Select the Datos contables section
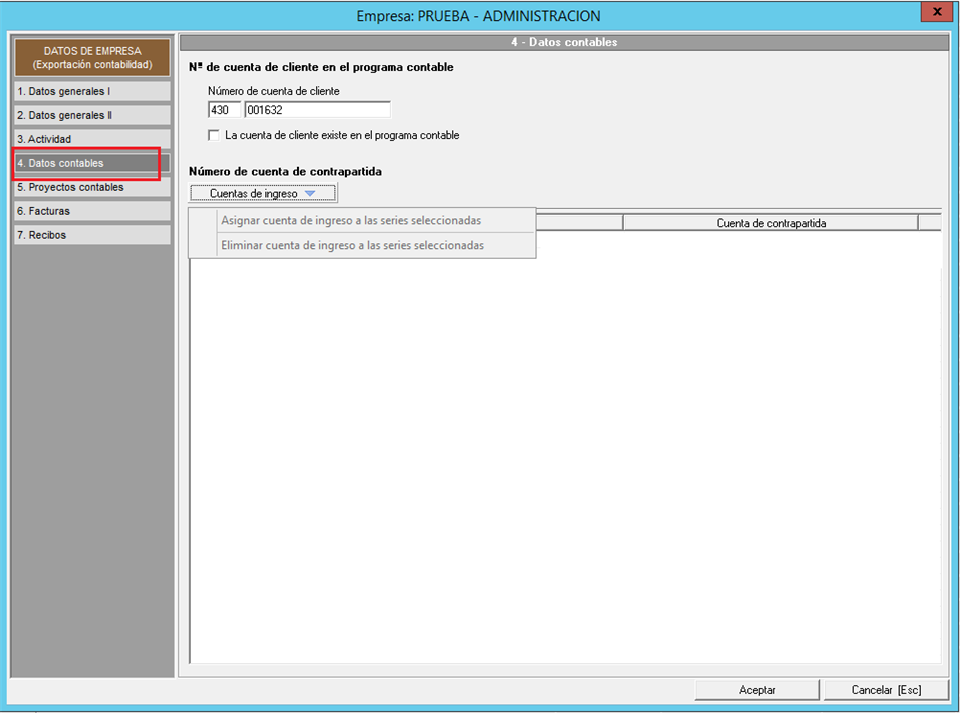The image size is (960, 713). (x=92, y=163)
